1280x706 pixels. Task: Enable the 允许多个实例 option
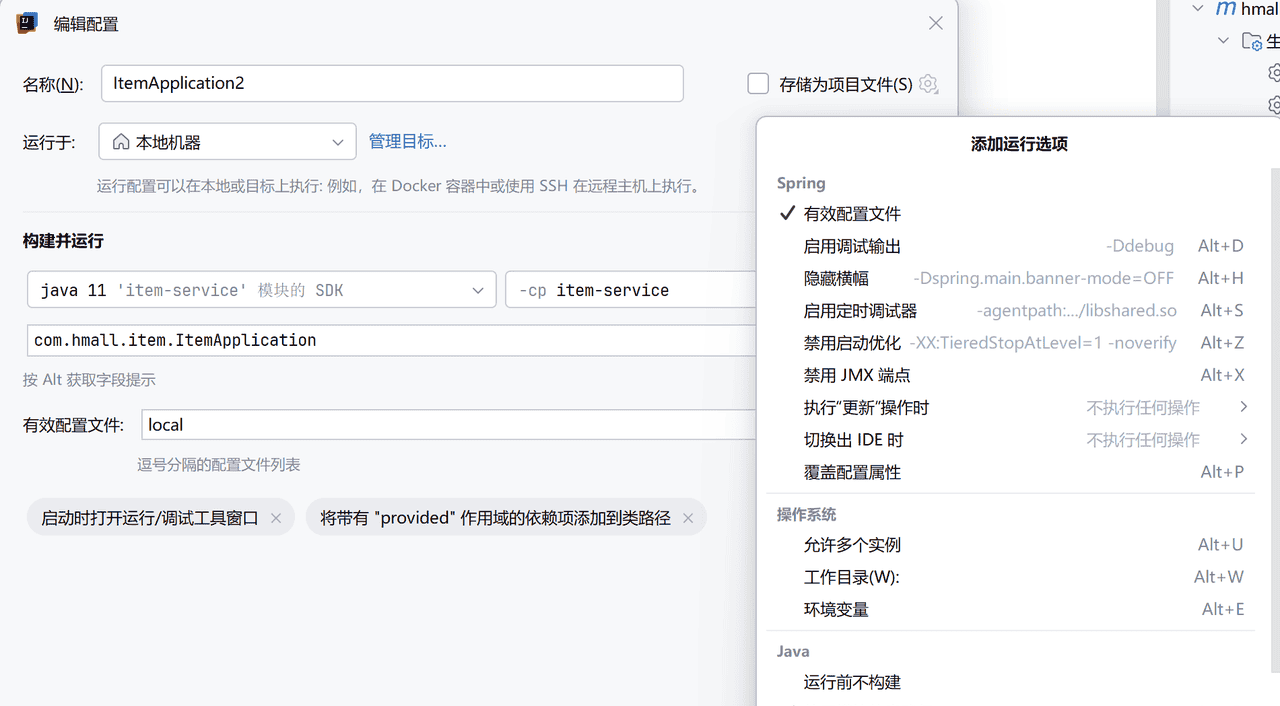(x=852, y=545)
